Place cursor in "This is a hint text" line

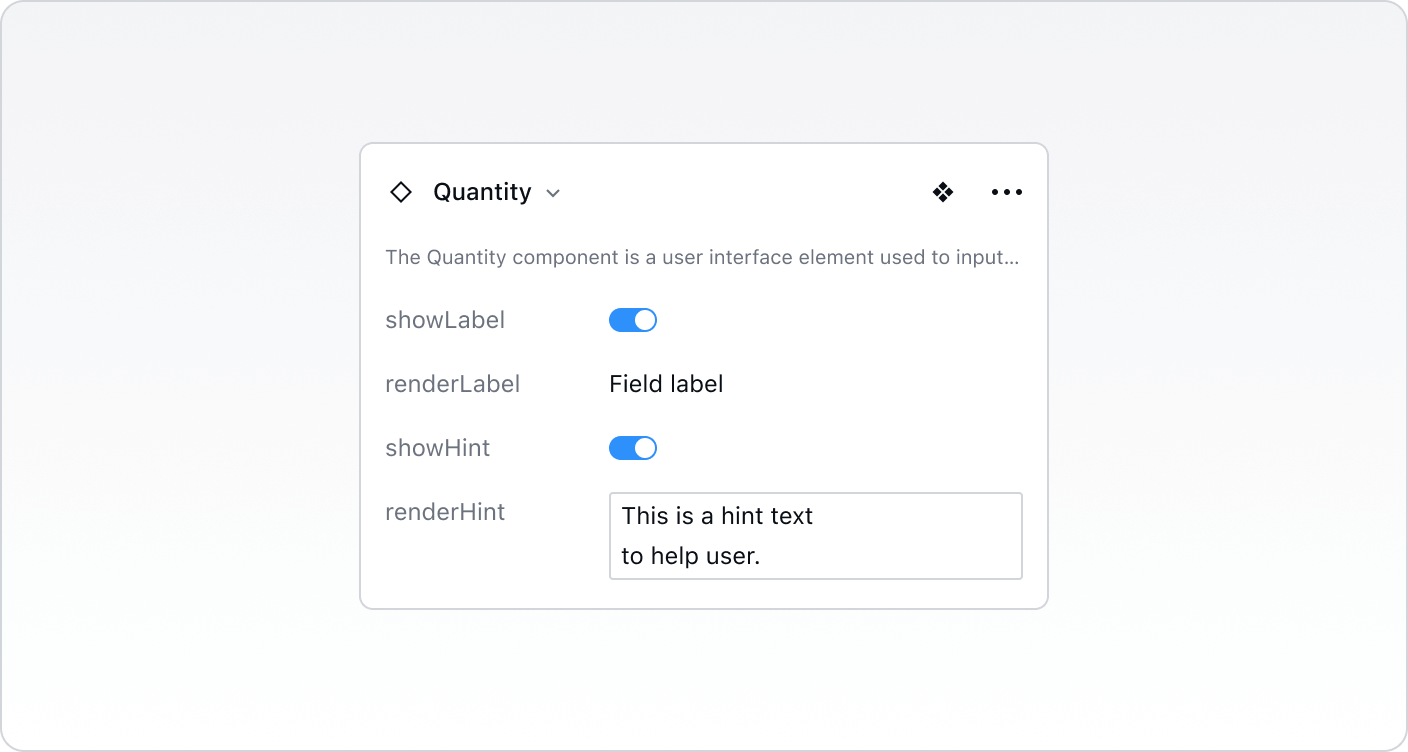[x=717, y=516]
